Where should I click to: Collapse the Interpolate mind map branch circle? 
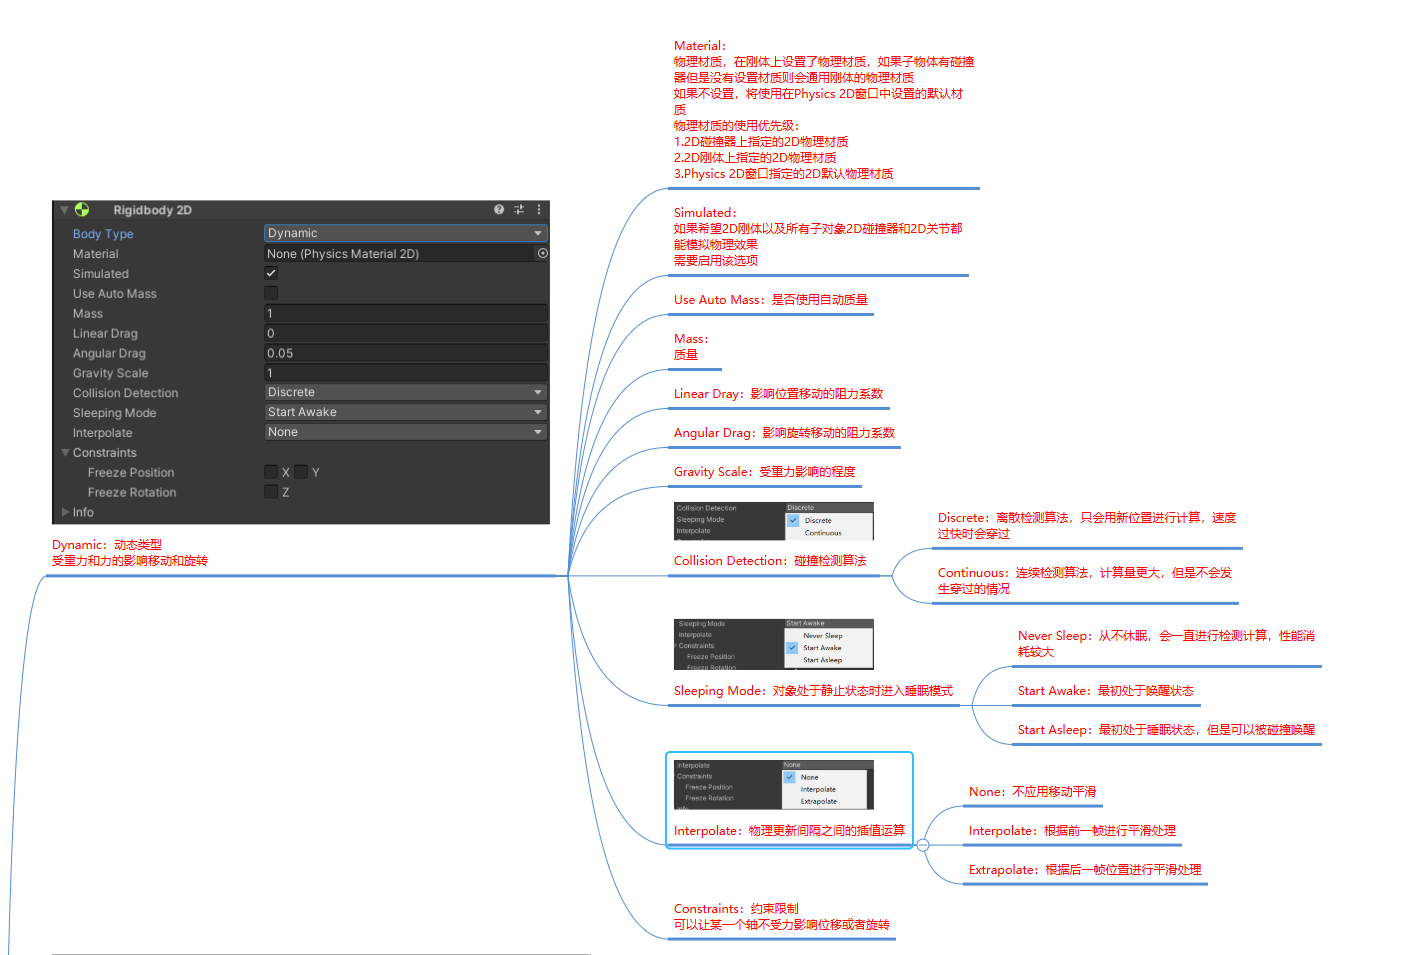click(x=923, y=845)
